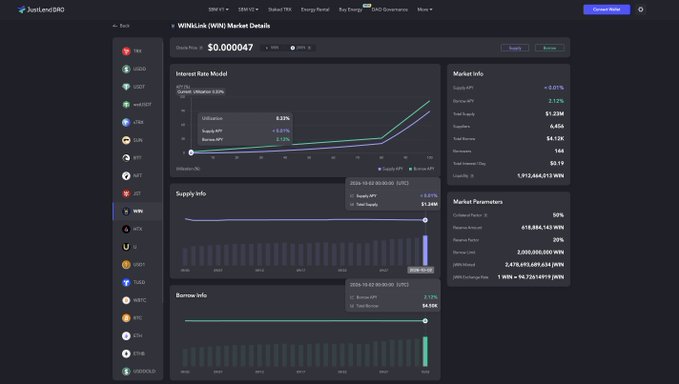Screen dimensions: 679x384
Task: Open settings gear in top bar
Action: 640,9
